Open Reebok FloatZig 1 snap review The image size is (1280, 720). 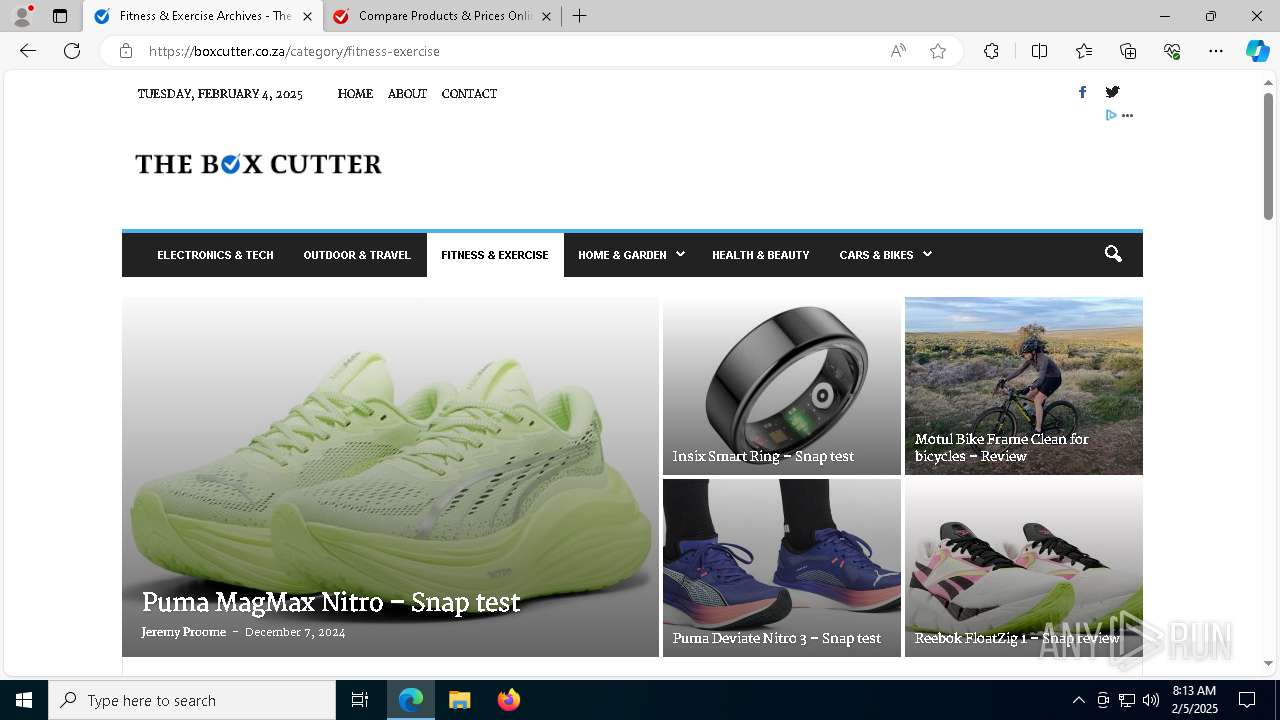1017,638
